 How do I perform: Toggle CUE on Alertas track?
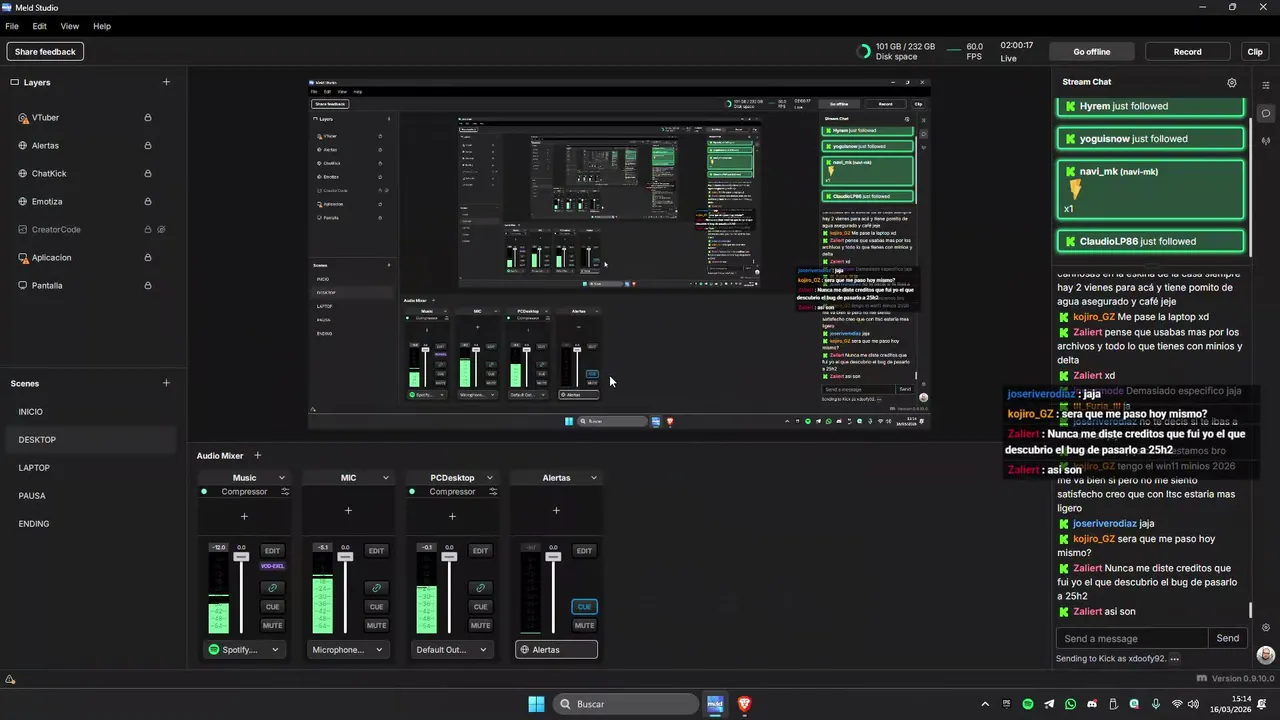pyautogui.click(x=584, y=606)
